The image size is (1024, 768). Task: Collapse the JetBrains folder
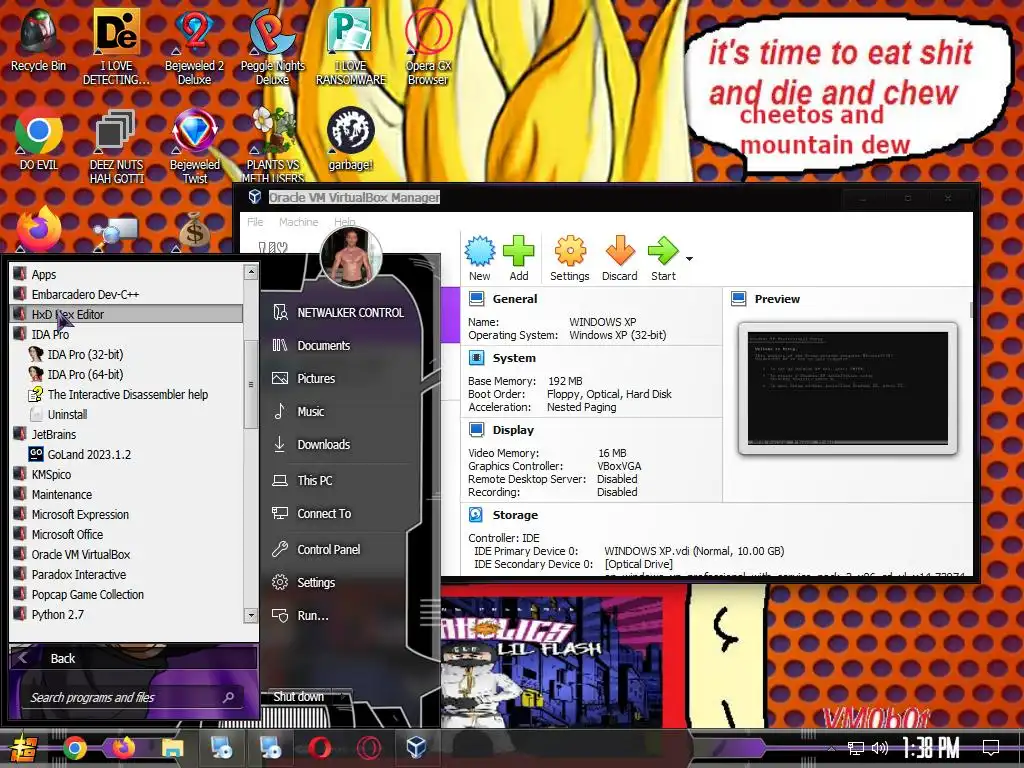[x=127, y=434]
